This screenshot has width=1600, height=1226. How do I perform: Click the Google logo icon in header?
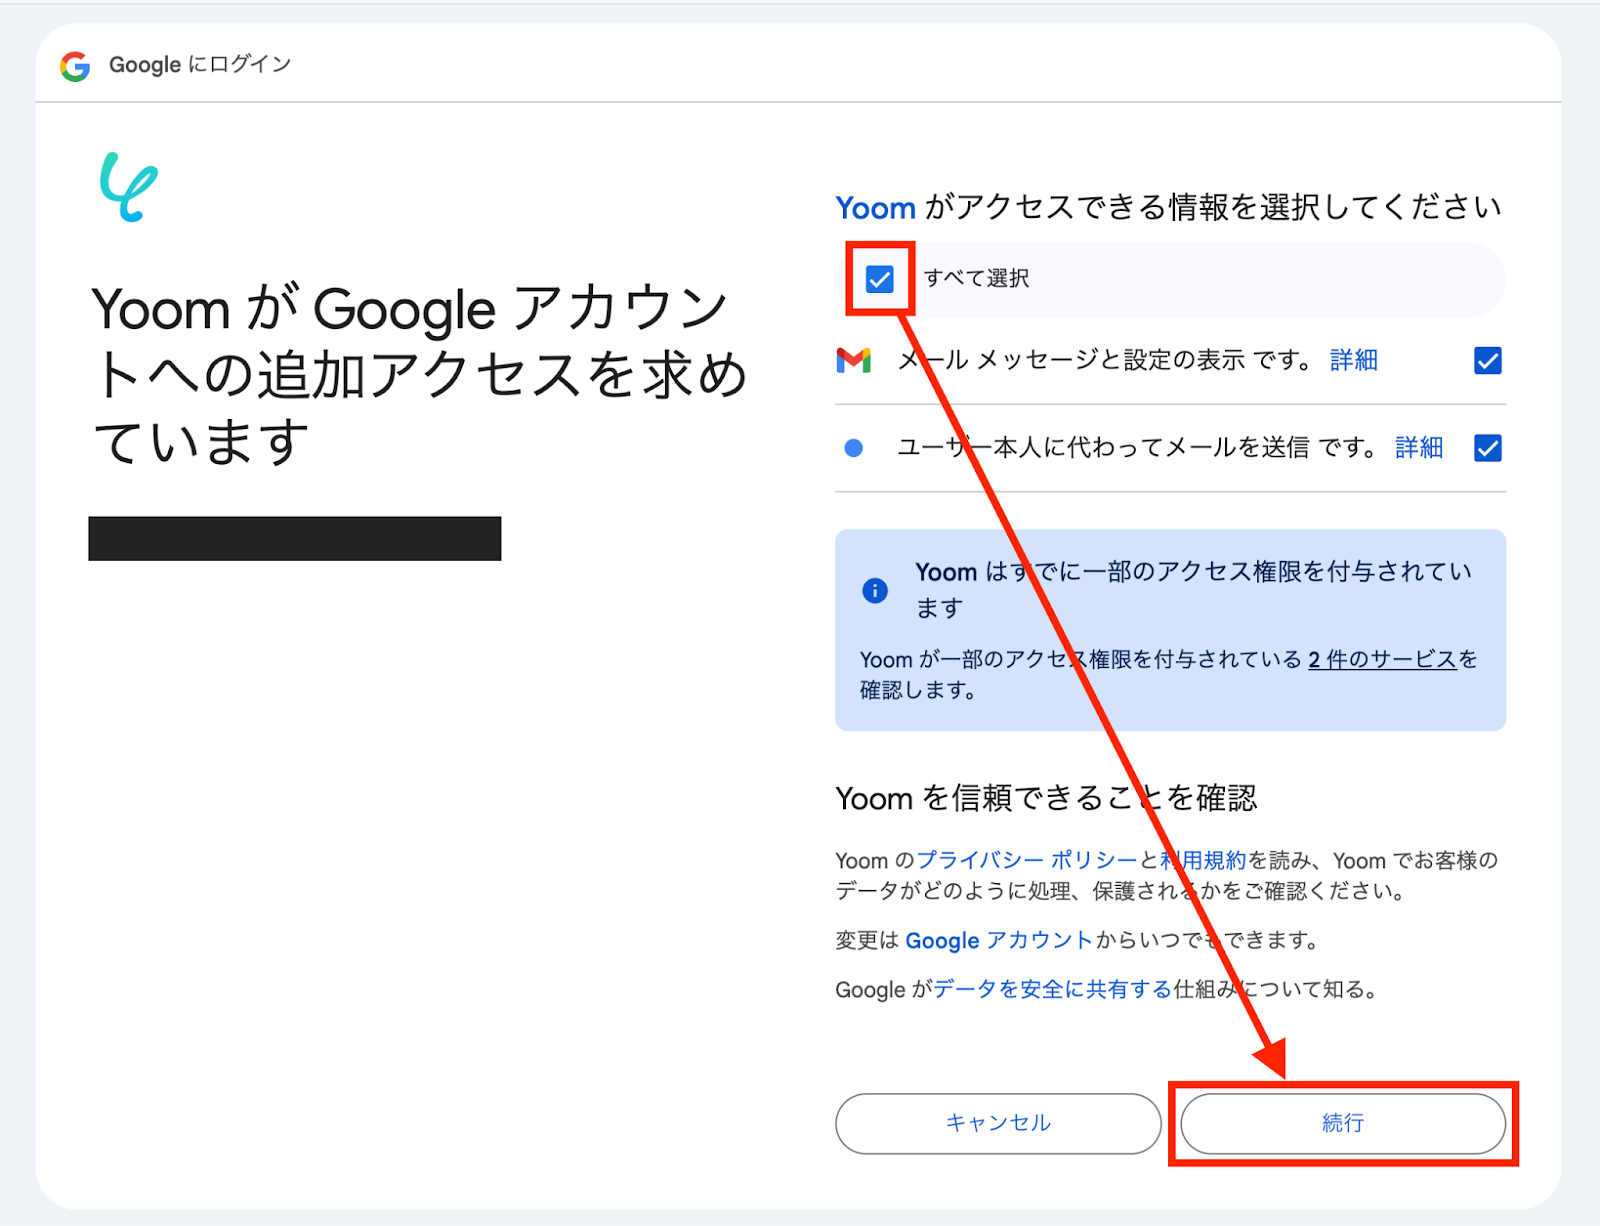tap(75, 66)
